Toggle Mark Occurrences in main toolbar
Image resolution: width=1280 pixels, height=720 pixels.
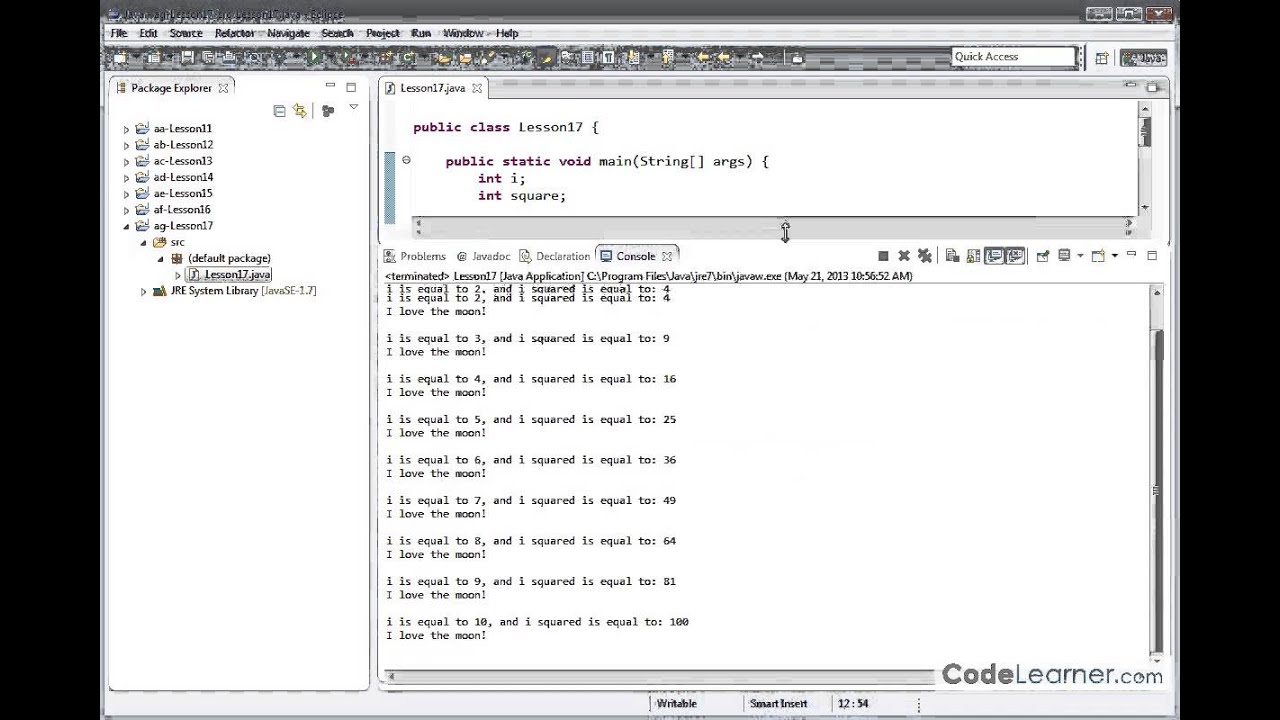pyautogui.click(x=547, y=58)
